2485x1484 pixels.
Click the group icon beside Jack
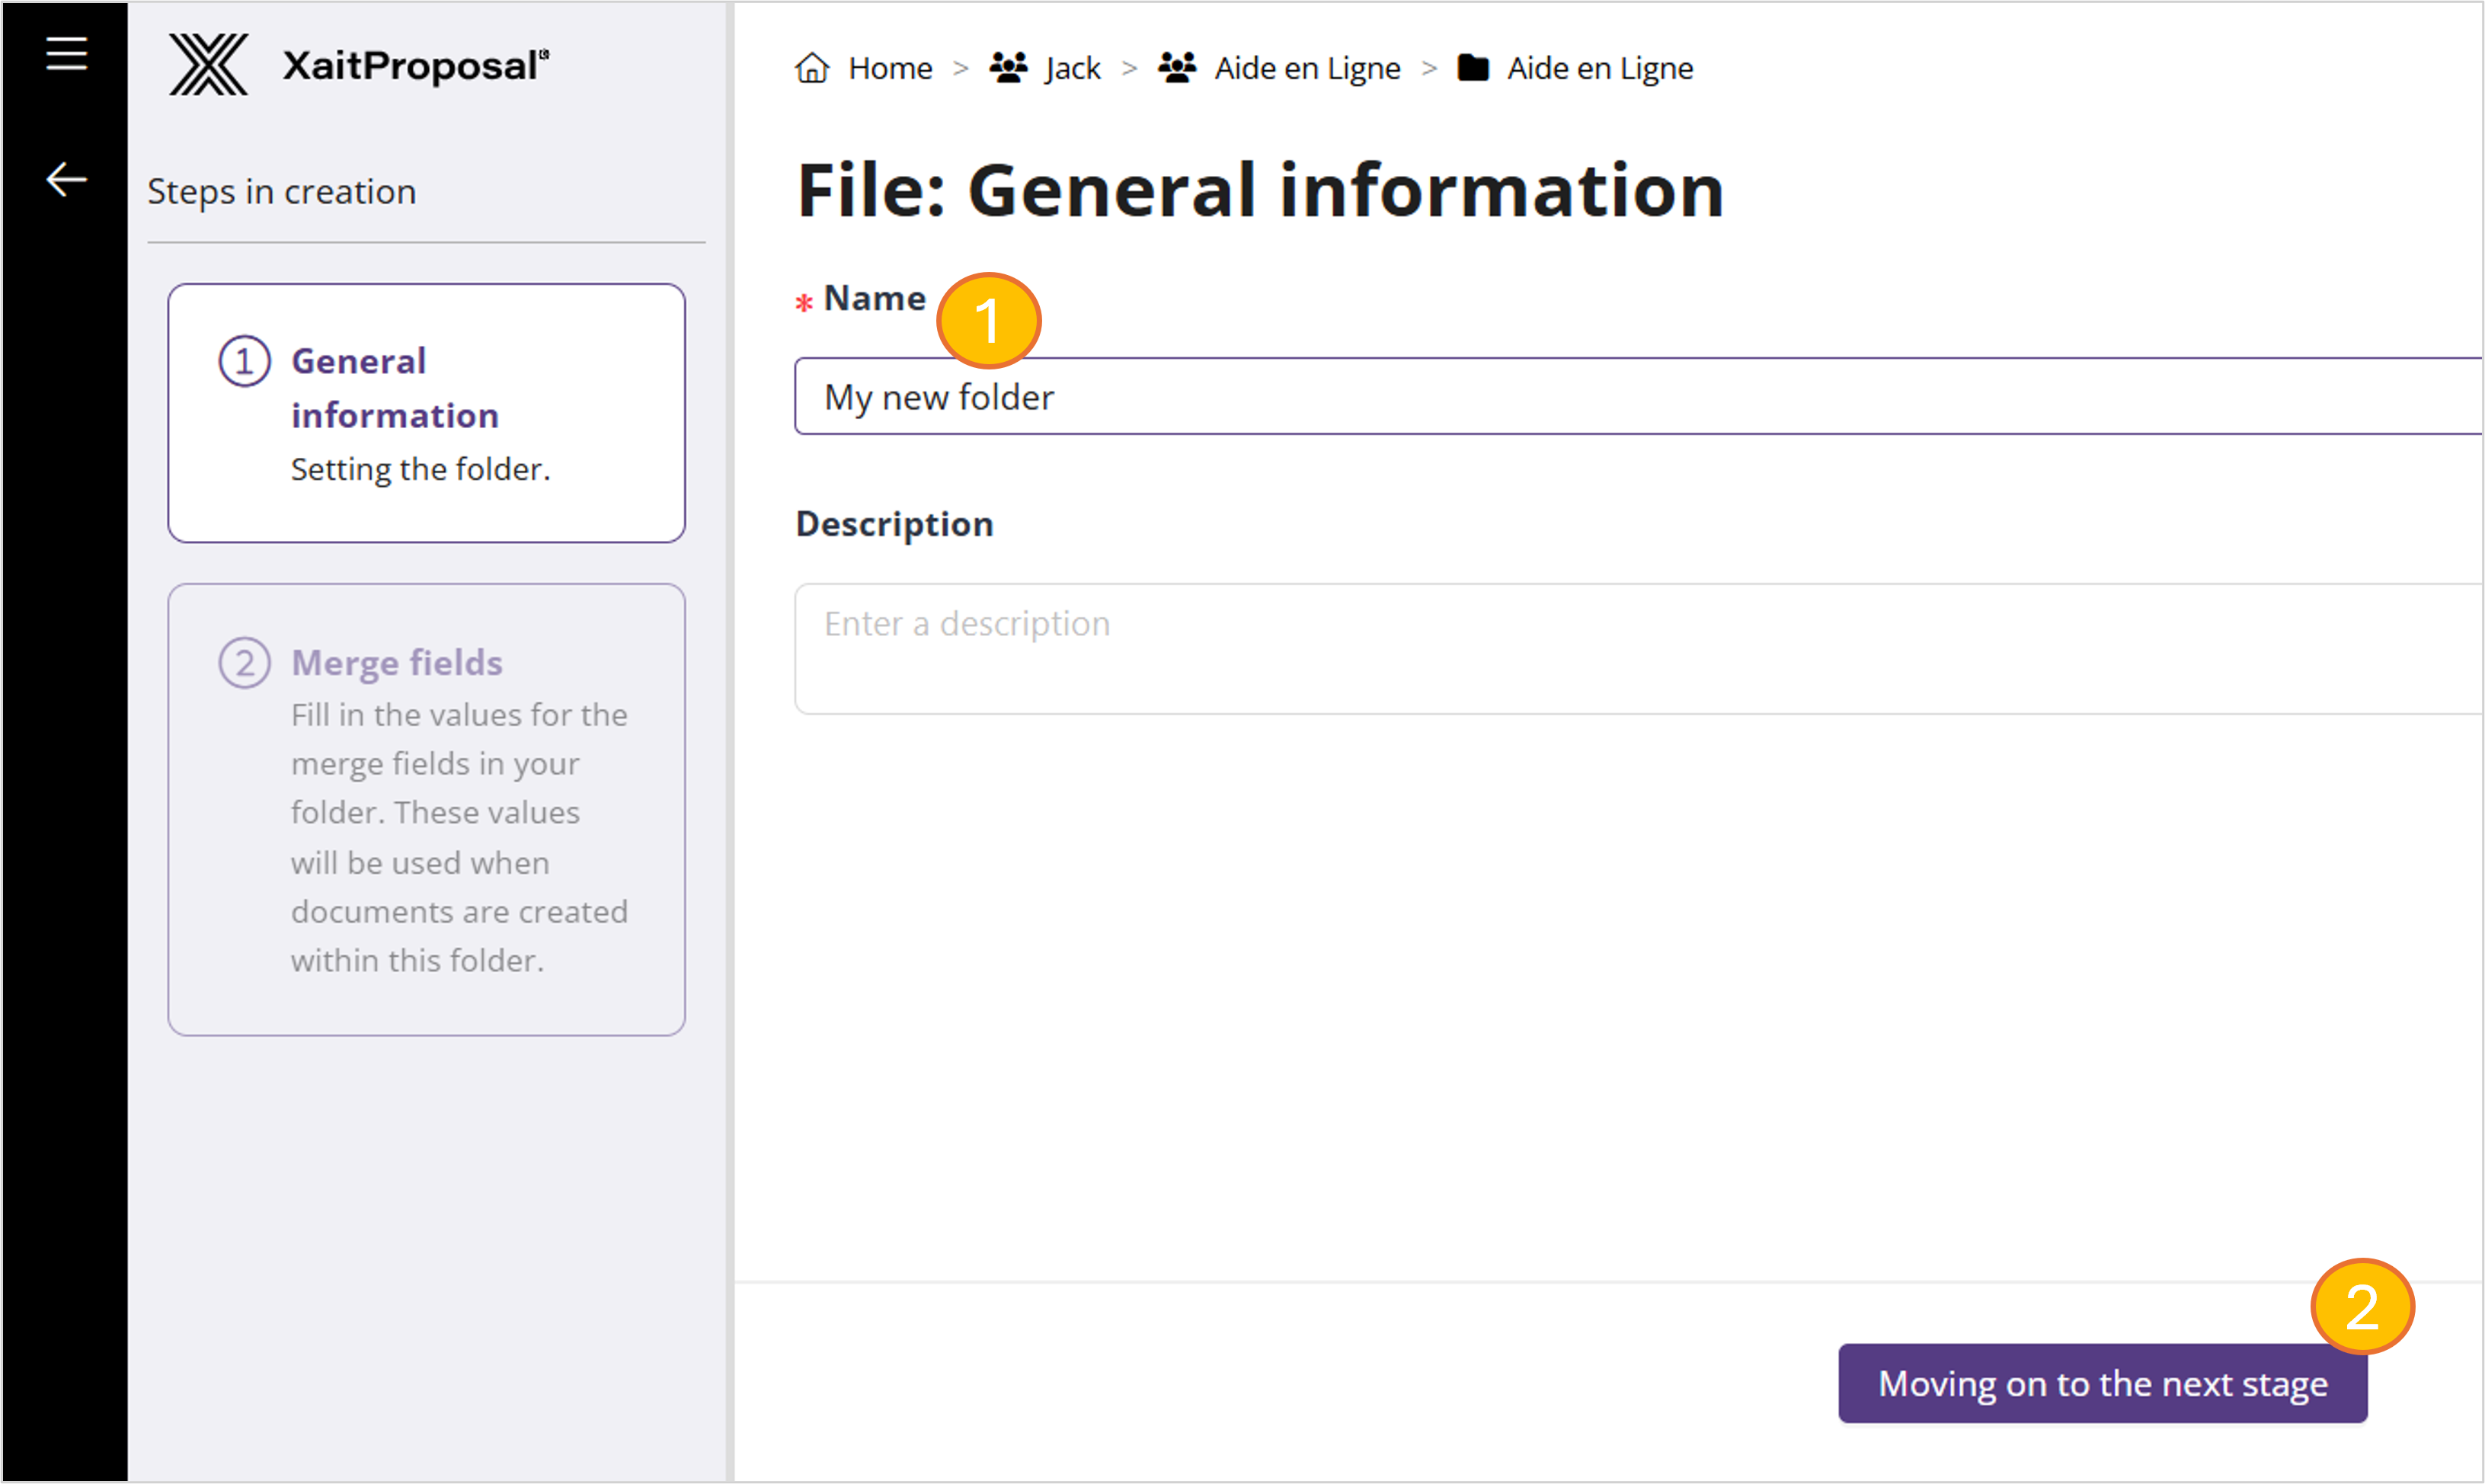pyautogui.click(x=1008, y=68)
